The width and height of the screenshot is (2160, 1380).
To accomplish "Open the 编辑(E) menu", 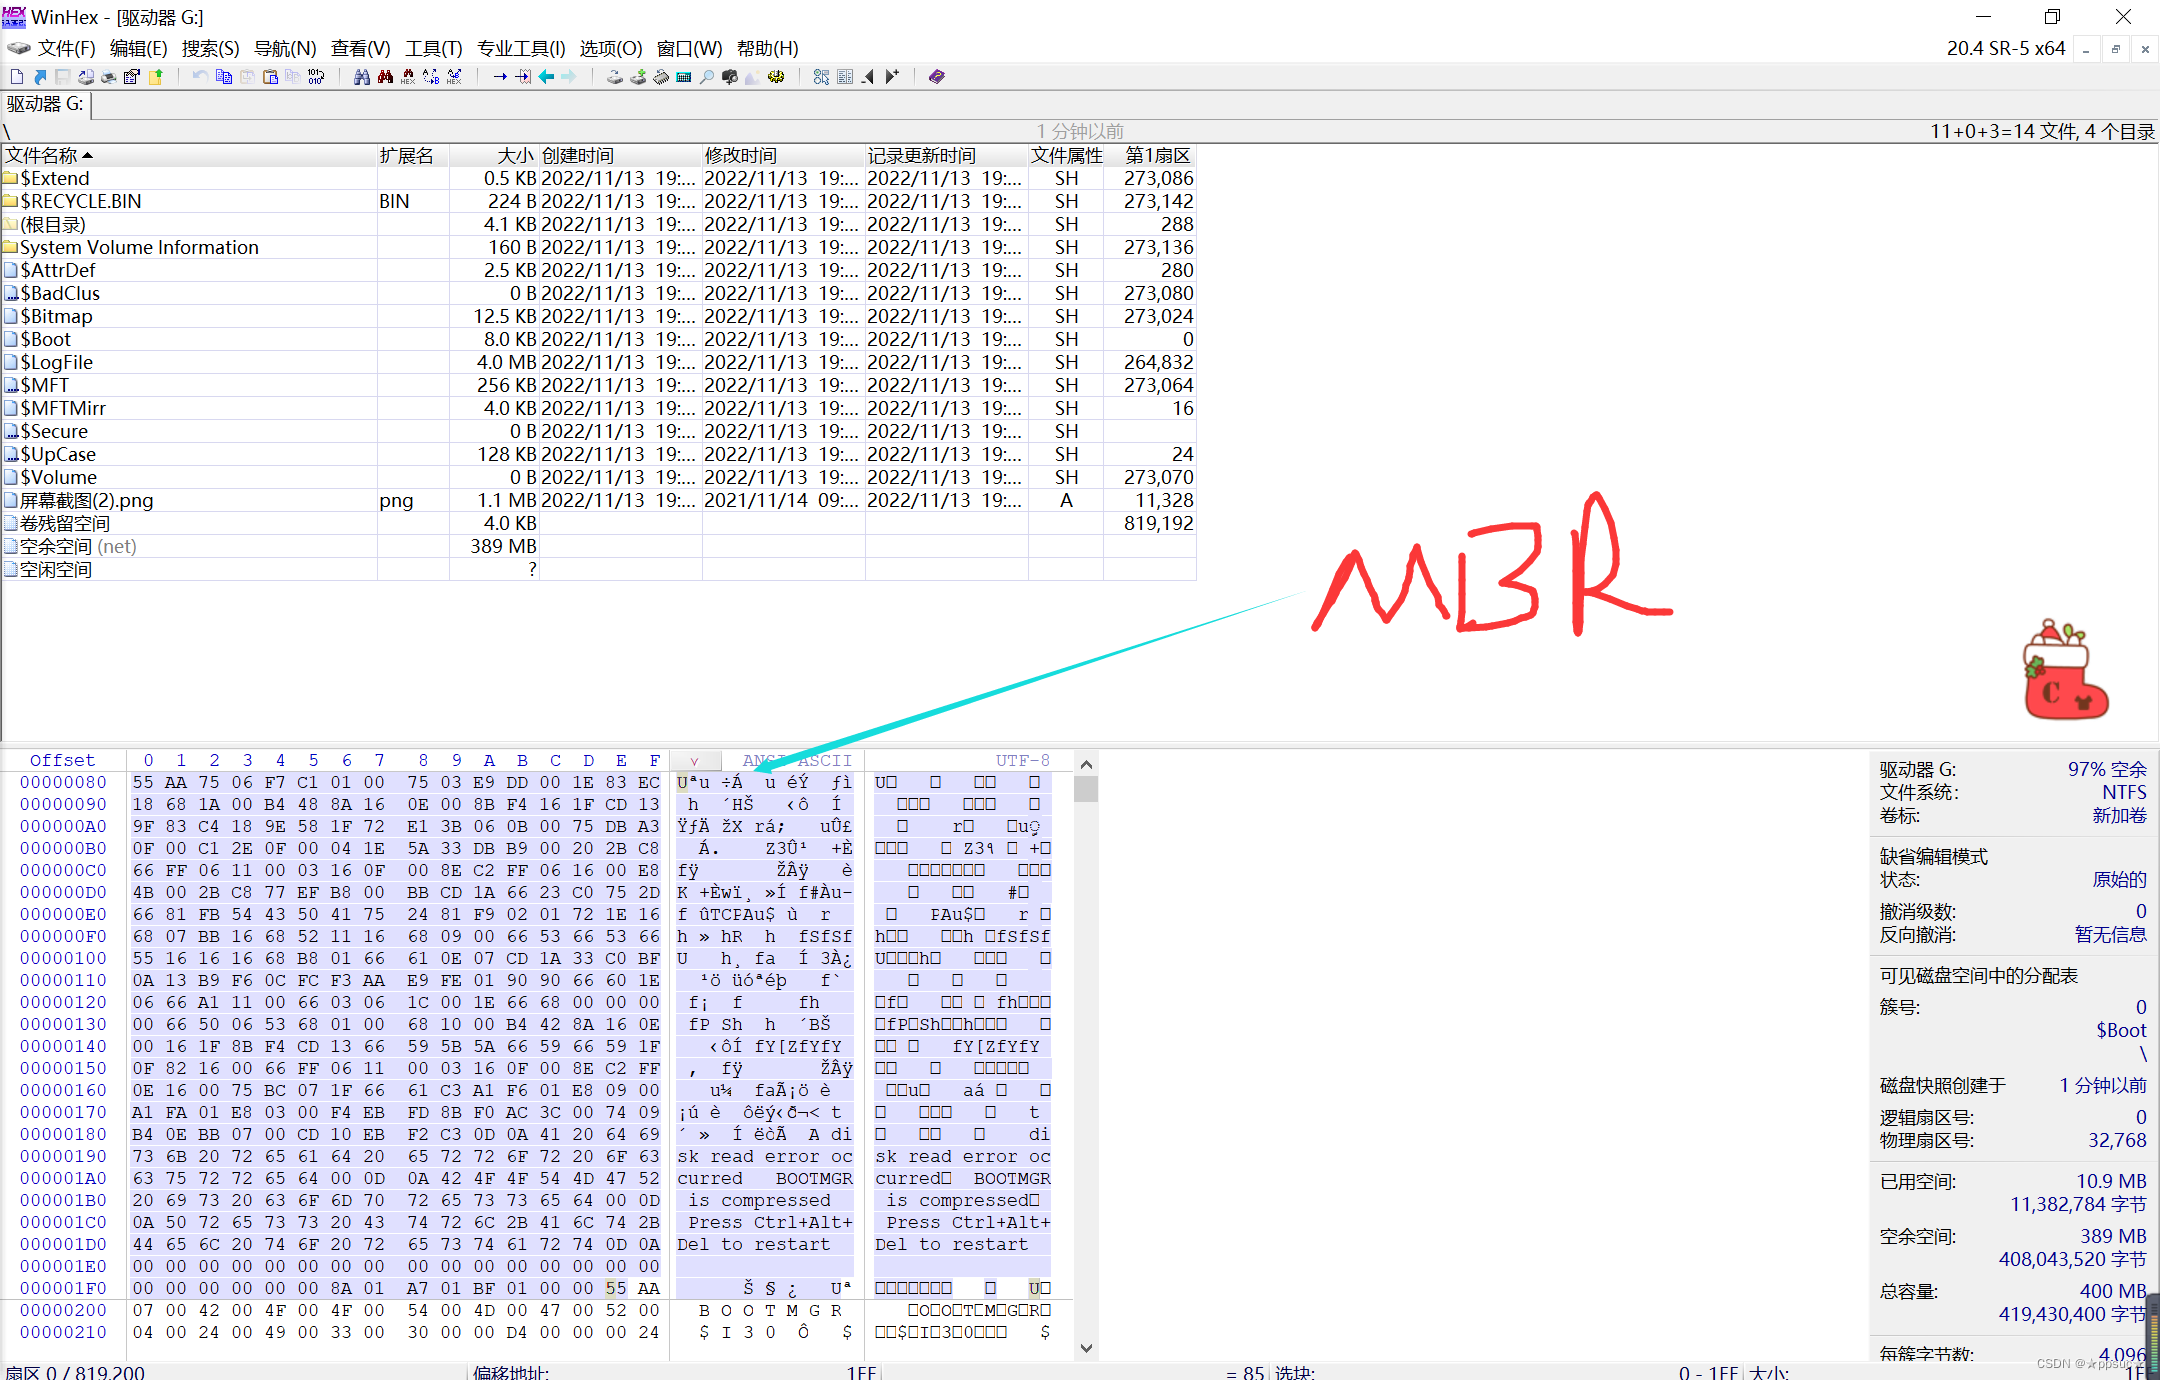I will coord(138,48).
